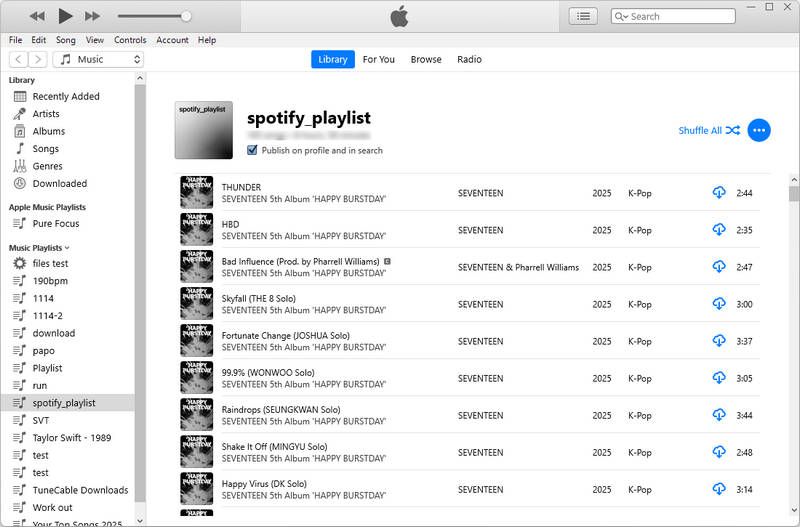The image size is (800, 527).
Task: Select the Library tab
Action: pos(333,59)
